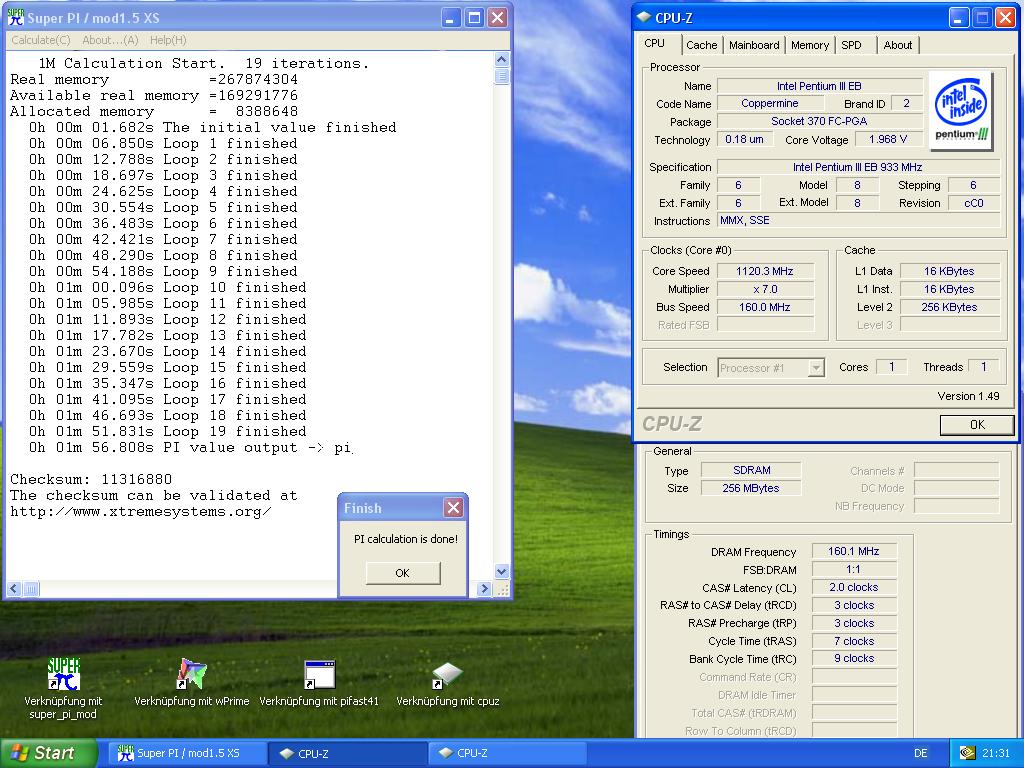Click the memory Size value 256 MBytes

click(x=751, y=488)
